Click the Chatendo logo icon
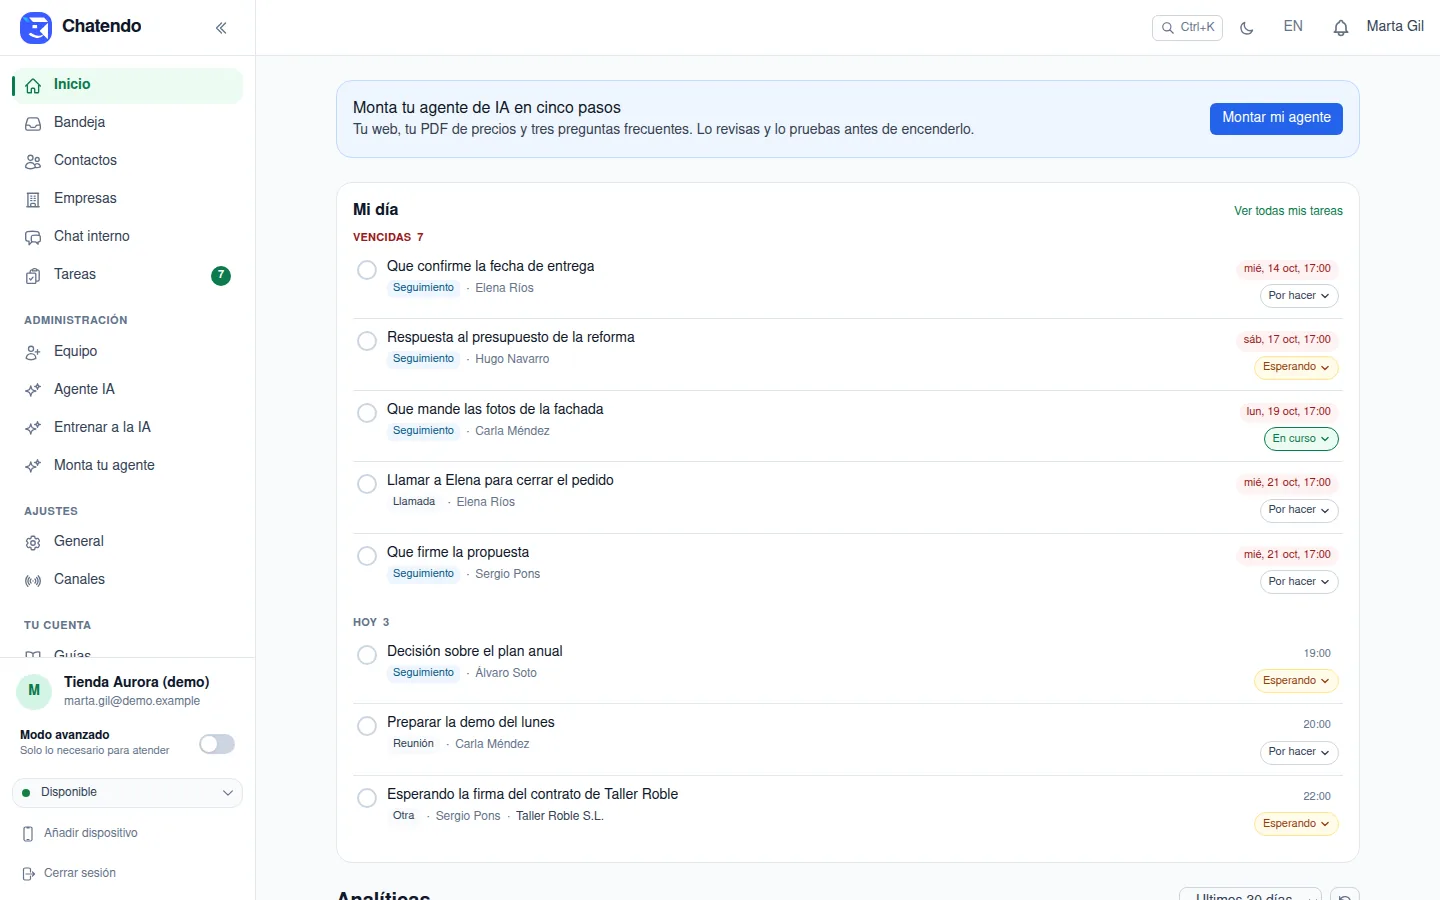1440x900 pixels. (x=36, y=27)
